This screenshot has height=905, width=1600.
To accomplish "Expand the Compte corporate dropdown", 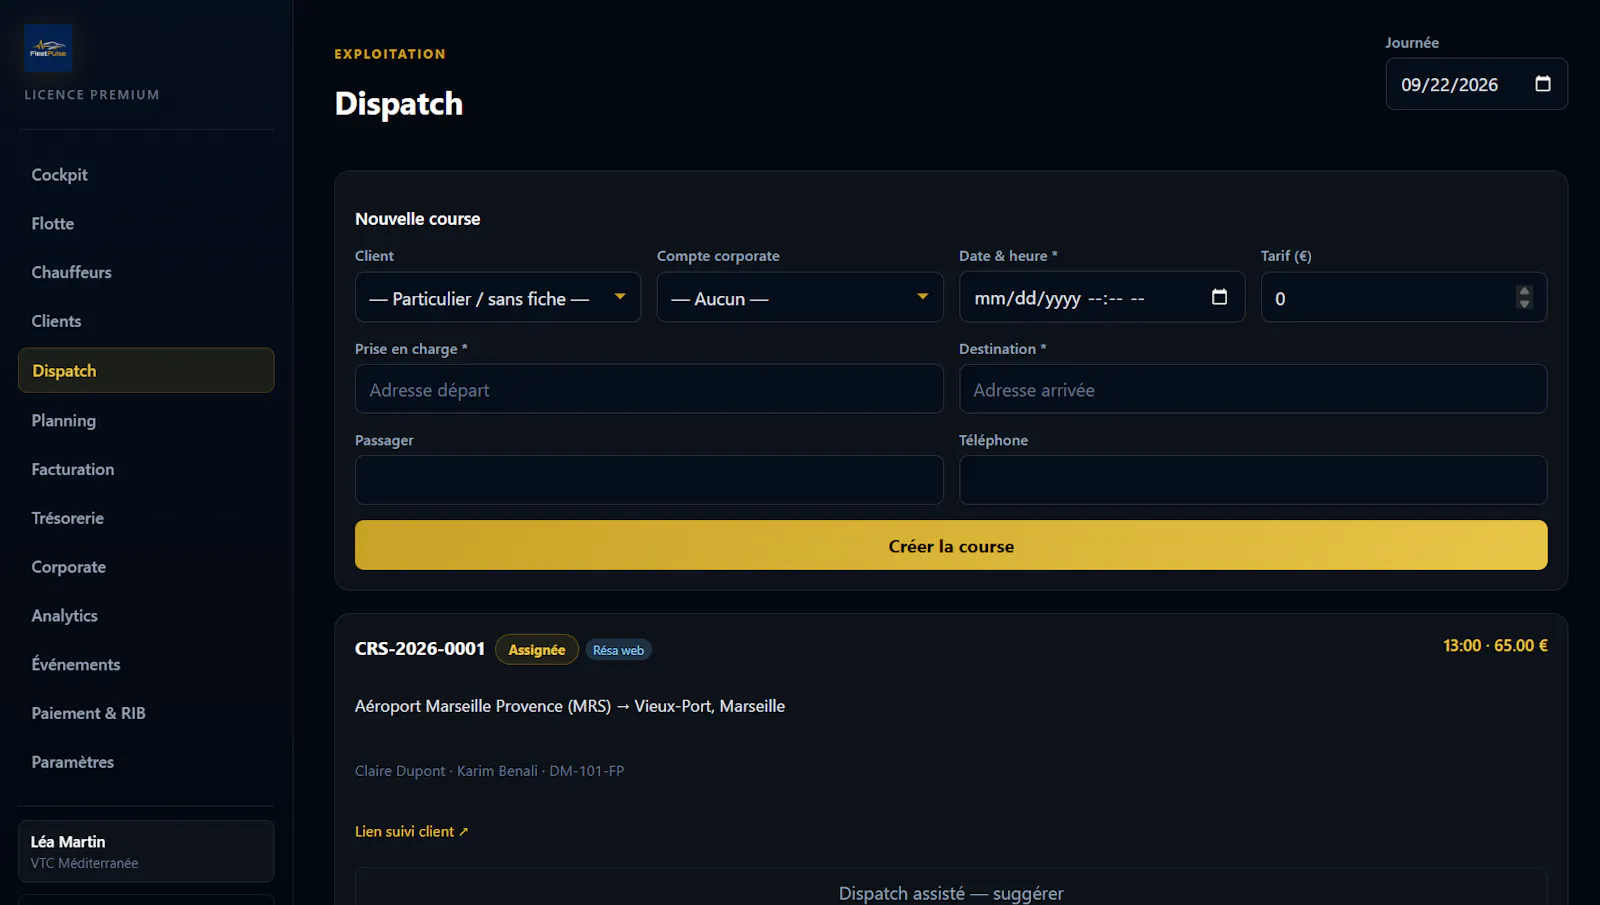I will (x=800, y=297).
